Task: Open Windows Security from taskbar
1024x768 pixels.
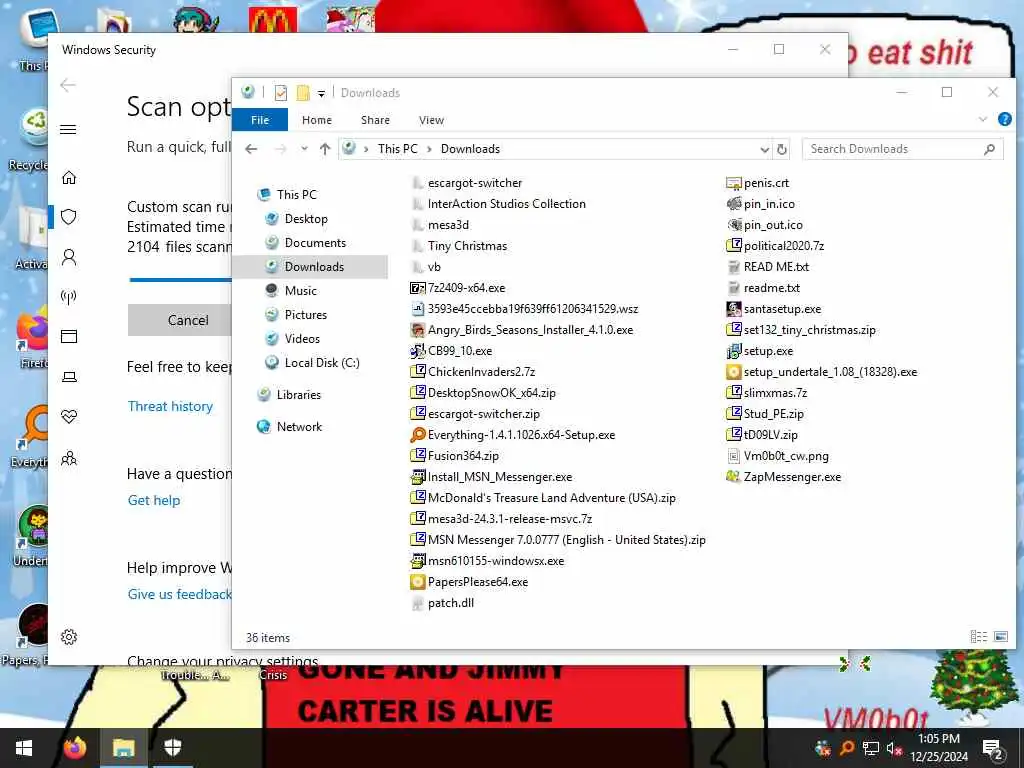Action: (x=172, y=748)
